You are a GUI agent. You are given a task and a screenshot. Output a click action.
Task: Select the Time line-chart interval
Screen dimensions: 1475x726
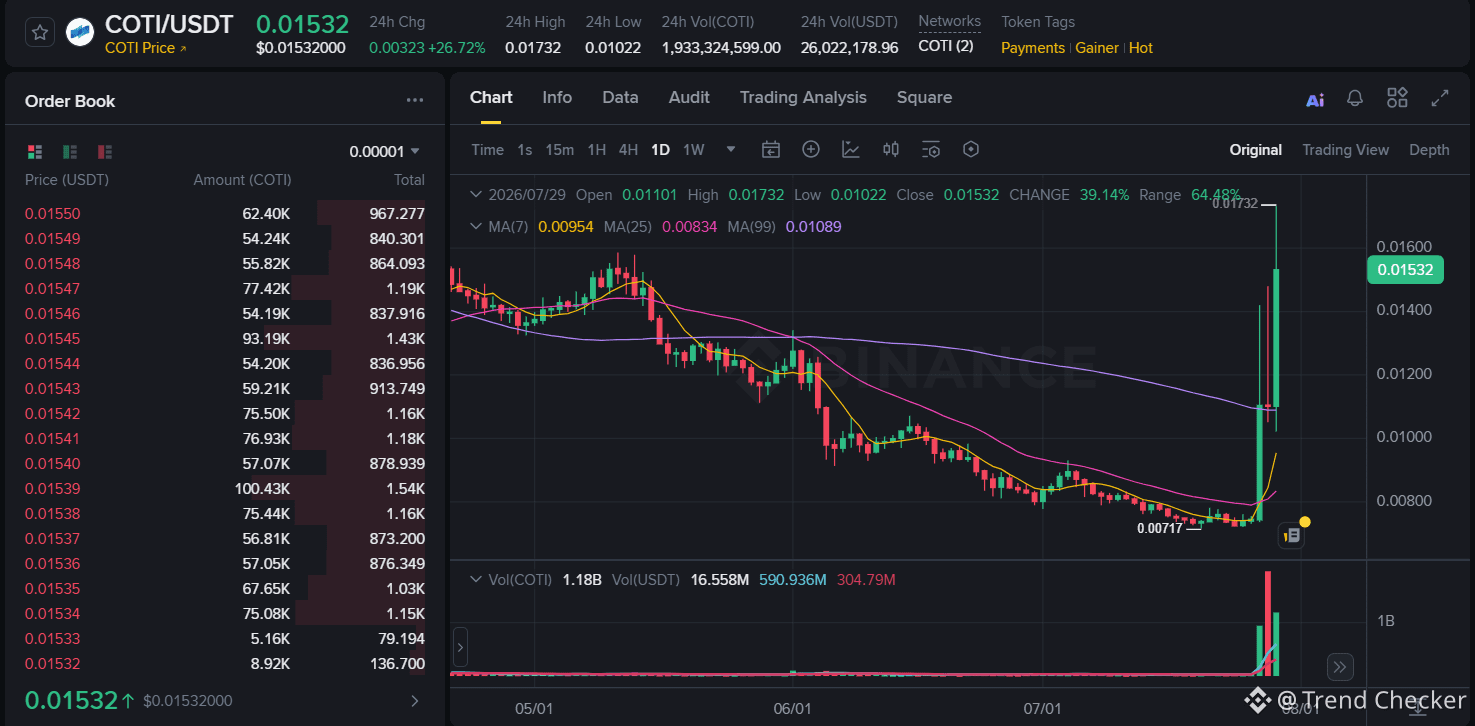coord(487,150)
